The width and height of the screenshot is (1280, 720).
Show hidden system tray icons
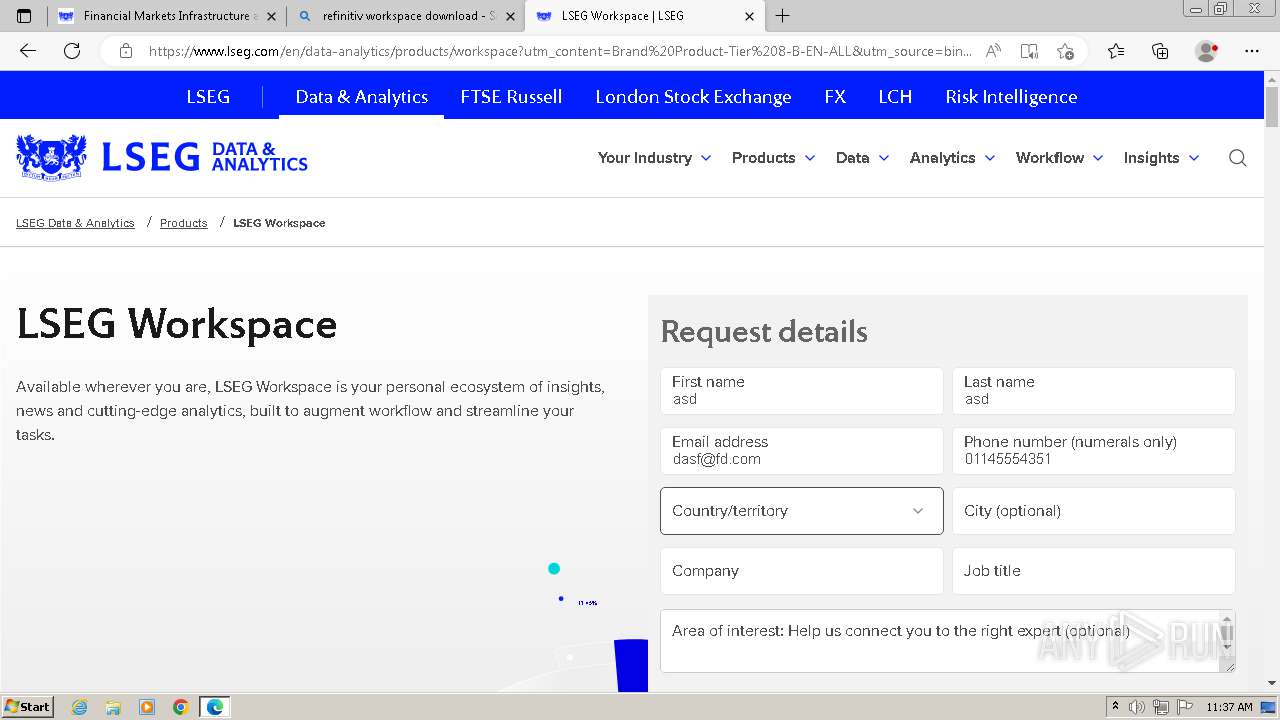[x=1115, y=707]
